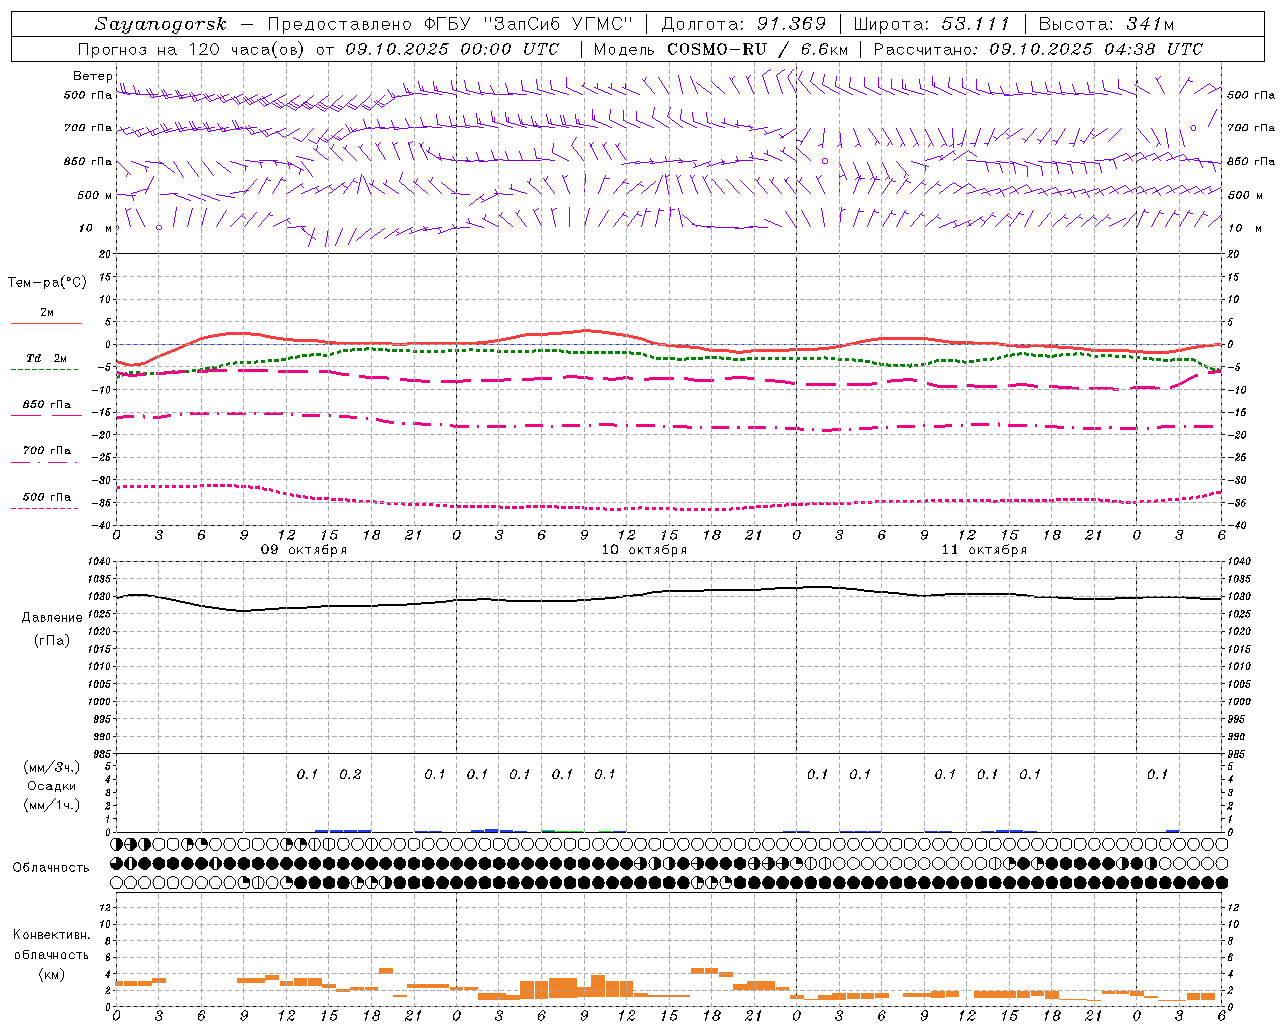Click the 'Прогноз на 120 часа(ов)' forecast line
This screenshot has height=1024, width=1280.
[192, 49]
